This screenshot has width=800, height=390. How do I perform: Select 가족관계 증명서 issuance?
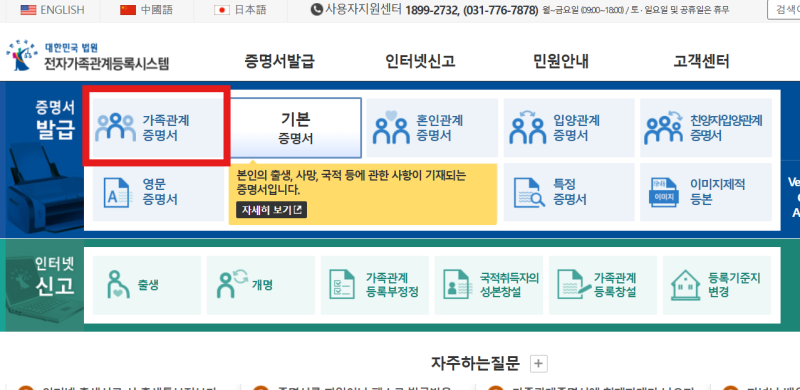click(x=158, y=128)
